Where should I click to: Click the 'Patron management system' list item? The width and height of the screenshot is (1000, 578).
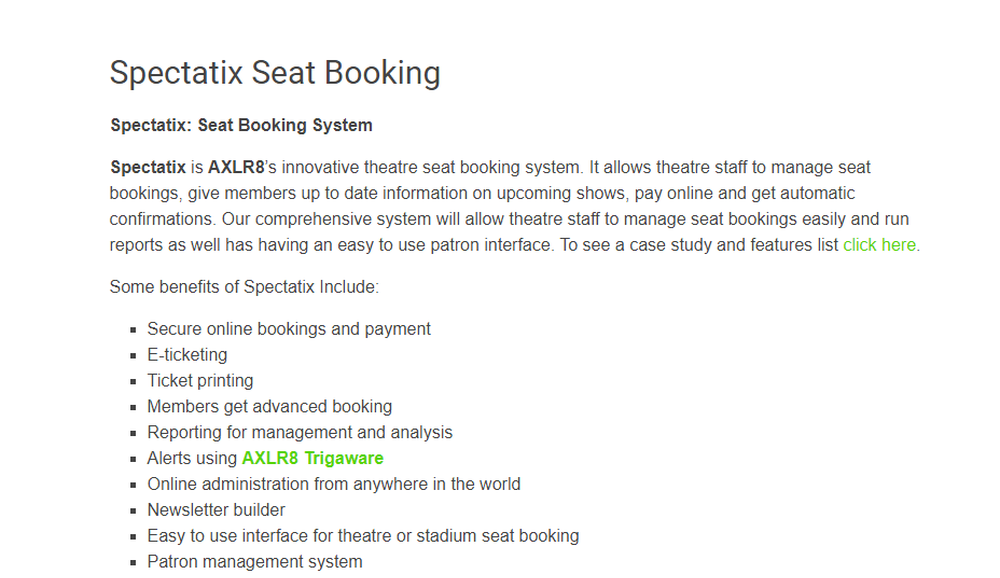(254, 562)
